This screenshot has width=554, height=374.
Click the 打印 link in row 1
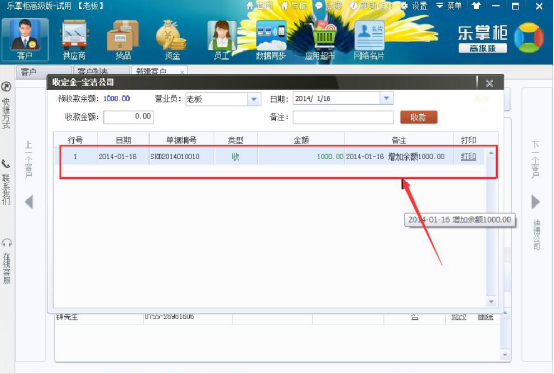468,156
